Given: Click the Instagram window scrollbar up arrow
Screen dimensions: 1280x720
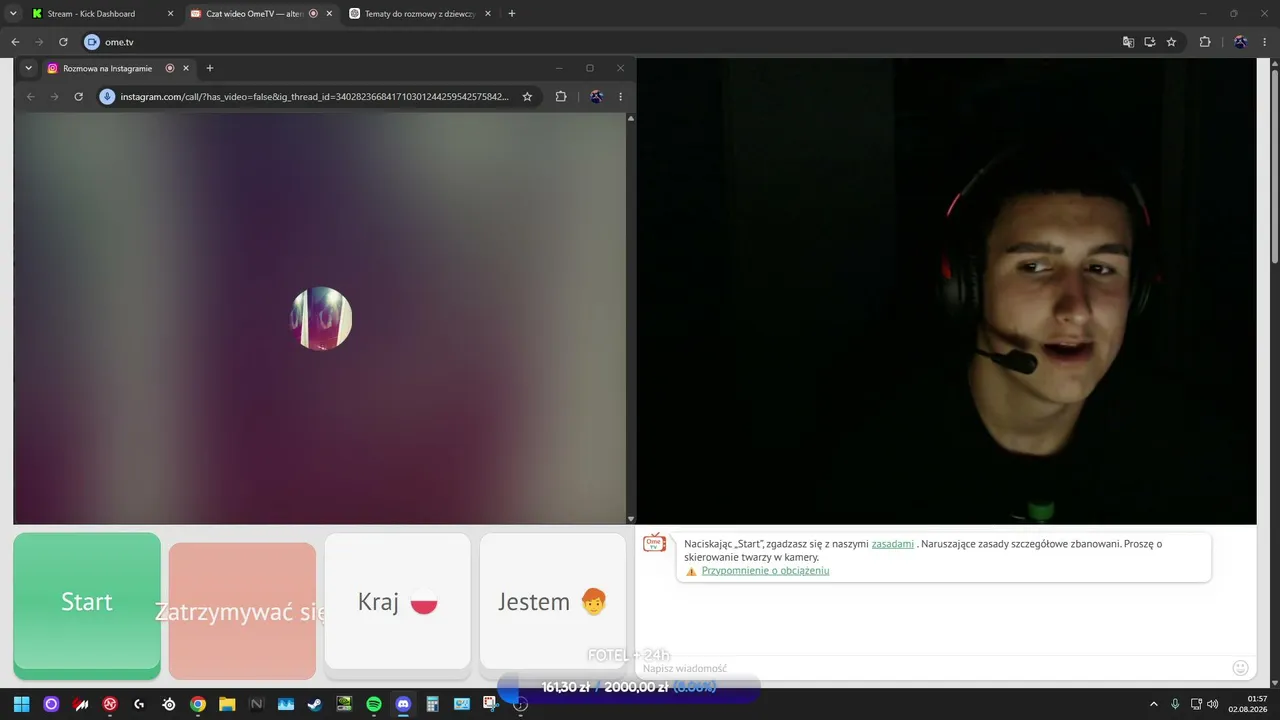Looking at the screenshot, I should click(630, 118).
